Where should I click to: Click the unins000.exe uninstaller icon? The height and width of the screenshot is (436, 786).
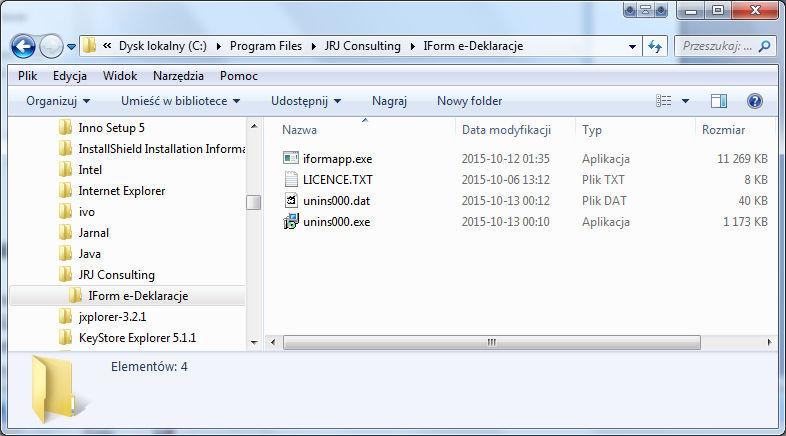[x=291, y=222]
